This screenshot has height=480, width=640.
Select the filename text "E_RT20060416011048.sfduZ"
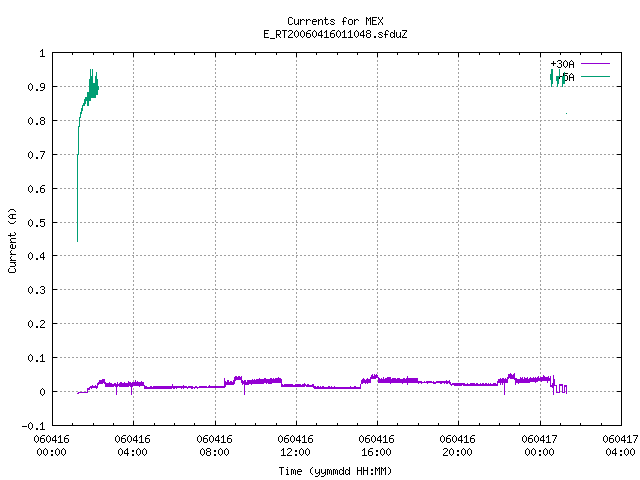(x=335, y=34)
